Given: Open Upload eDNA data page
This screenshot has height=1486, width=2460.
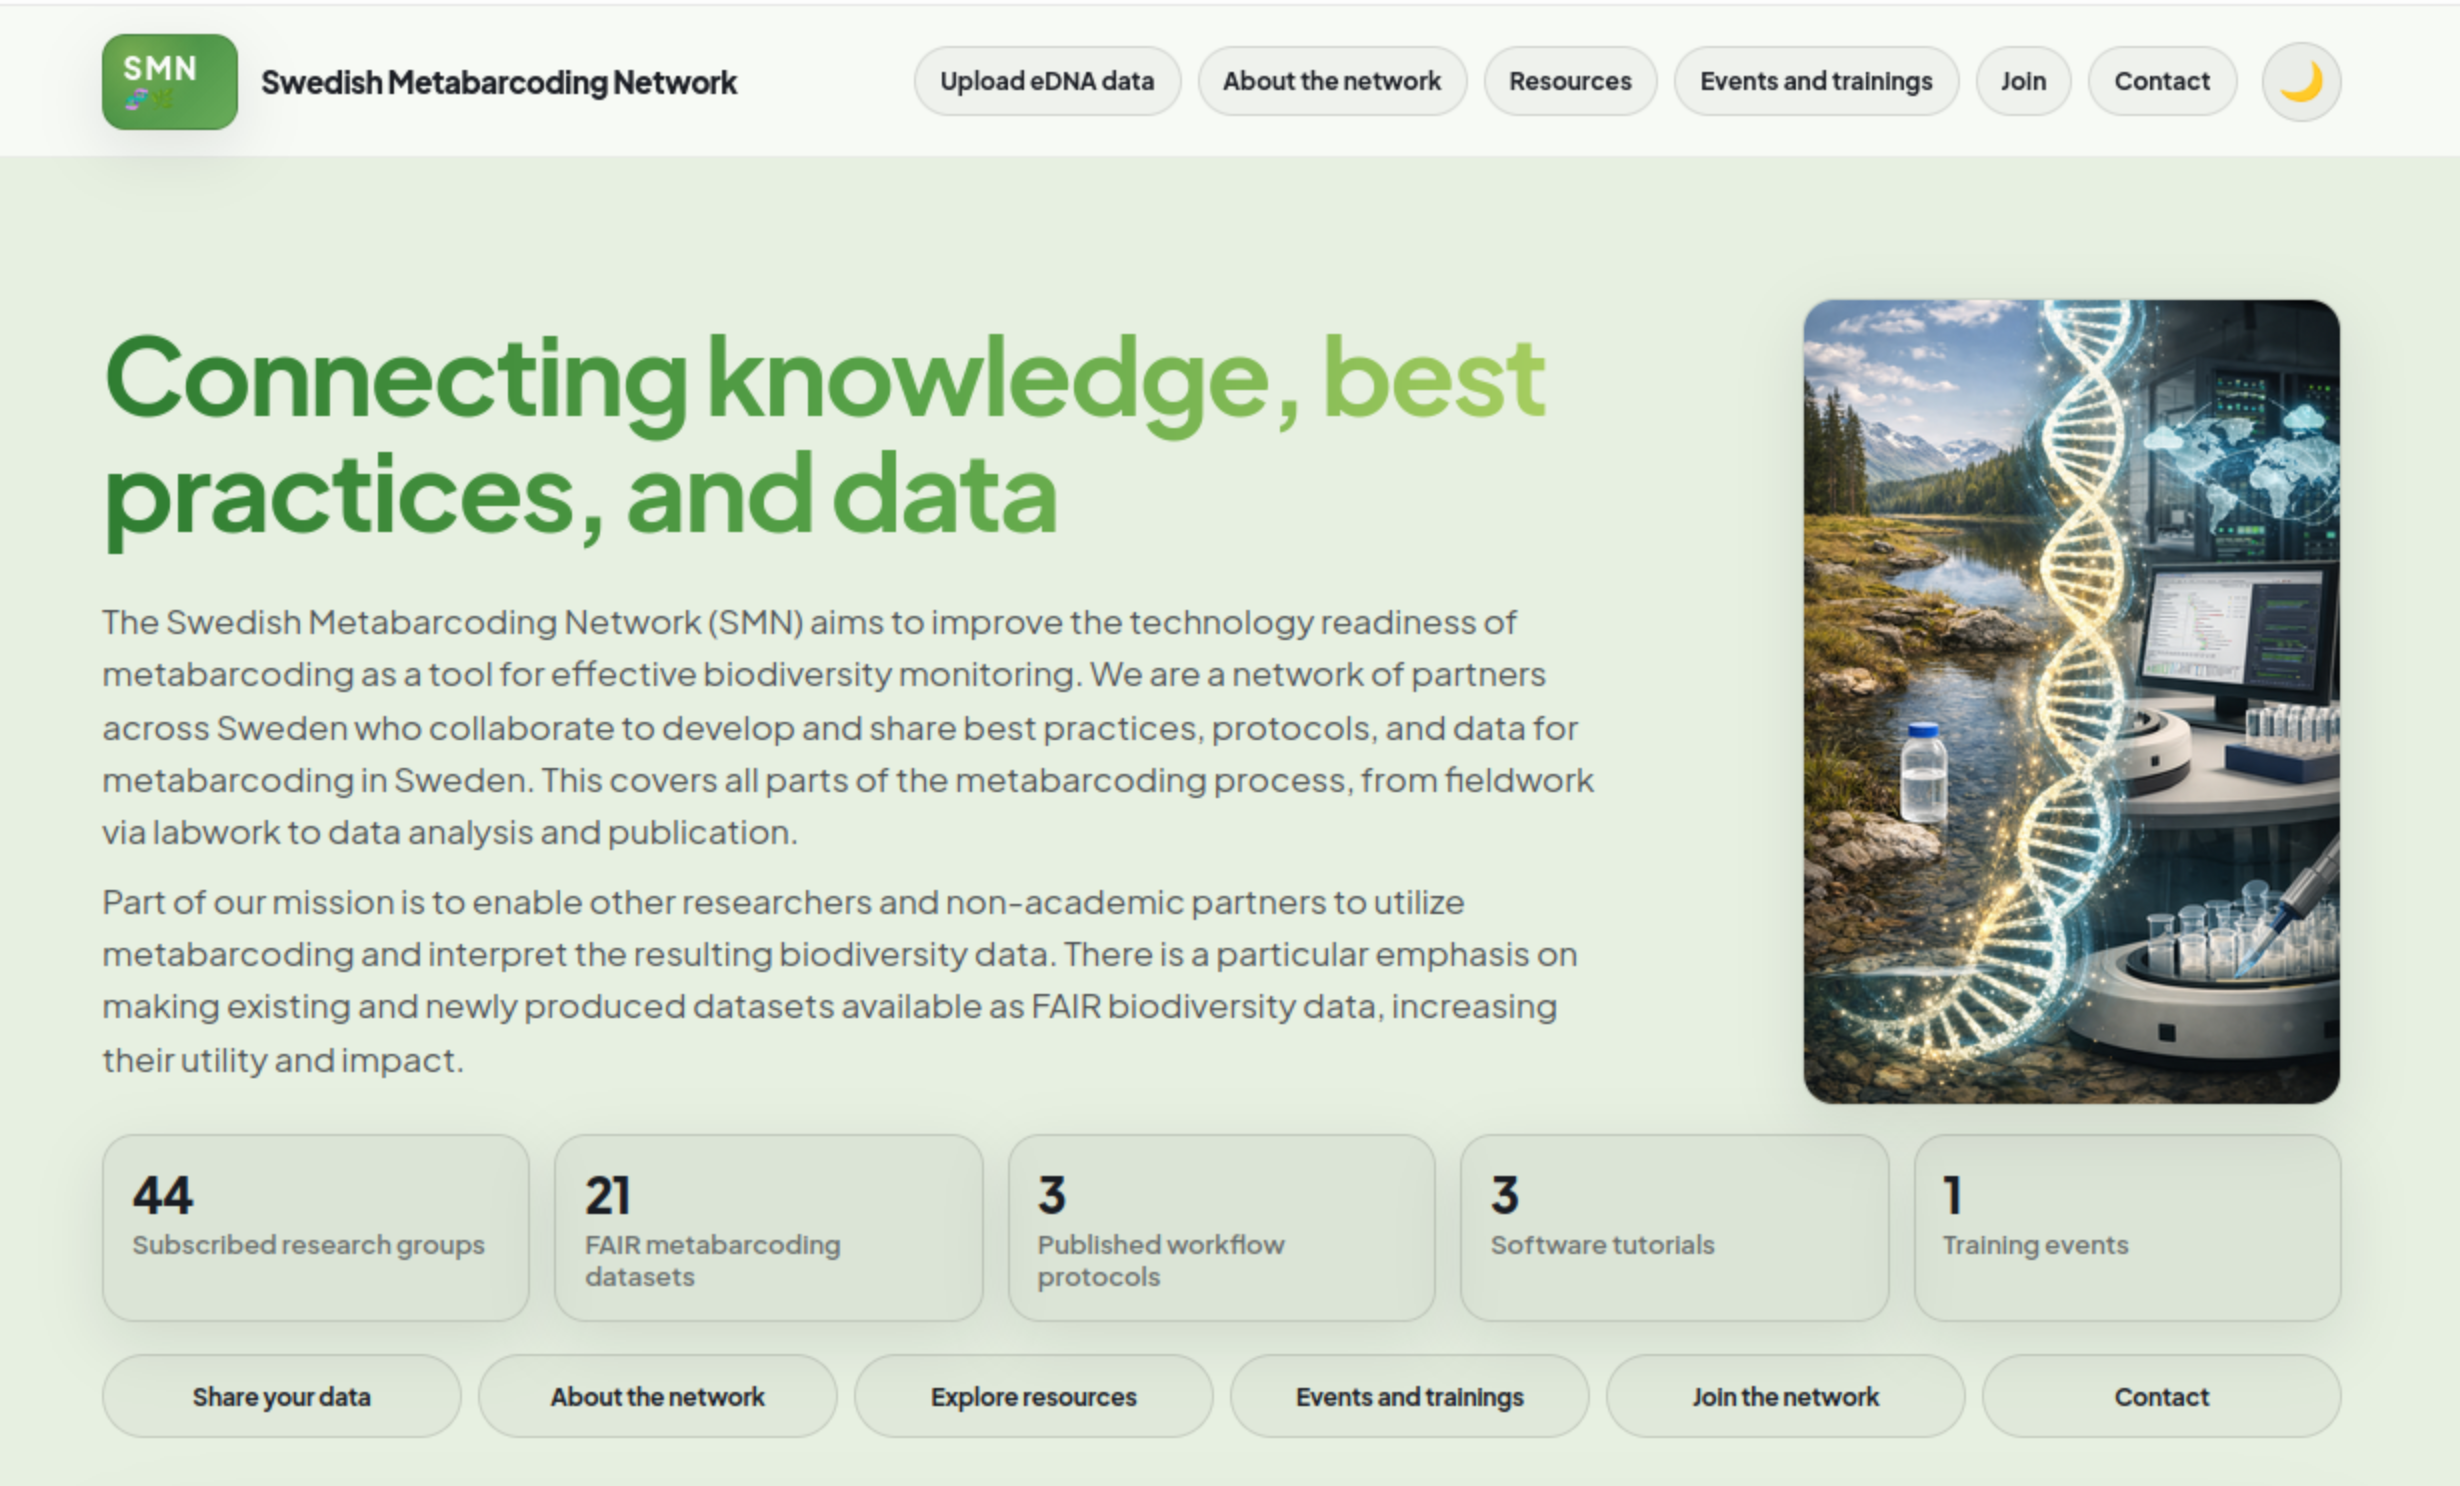Looking at the screenshot, I should point(1046,82).
